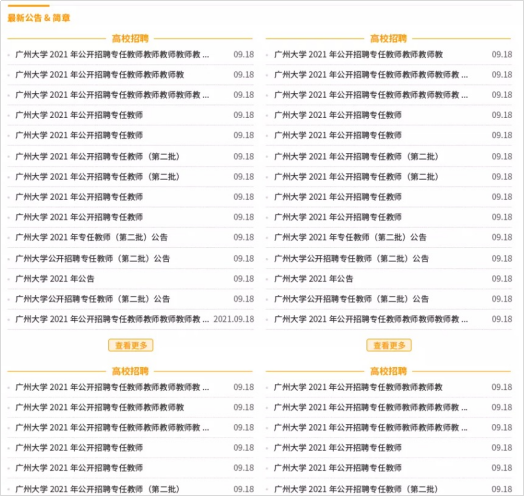Click 查看更多 button in right column

point(389,345)
